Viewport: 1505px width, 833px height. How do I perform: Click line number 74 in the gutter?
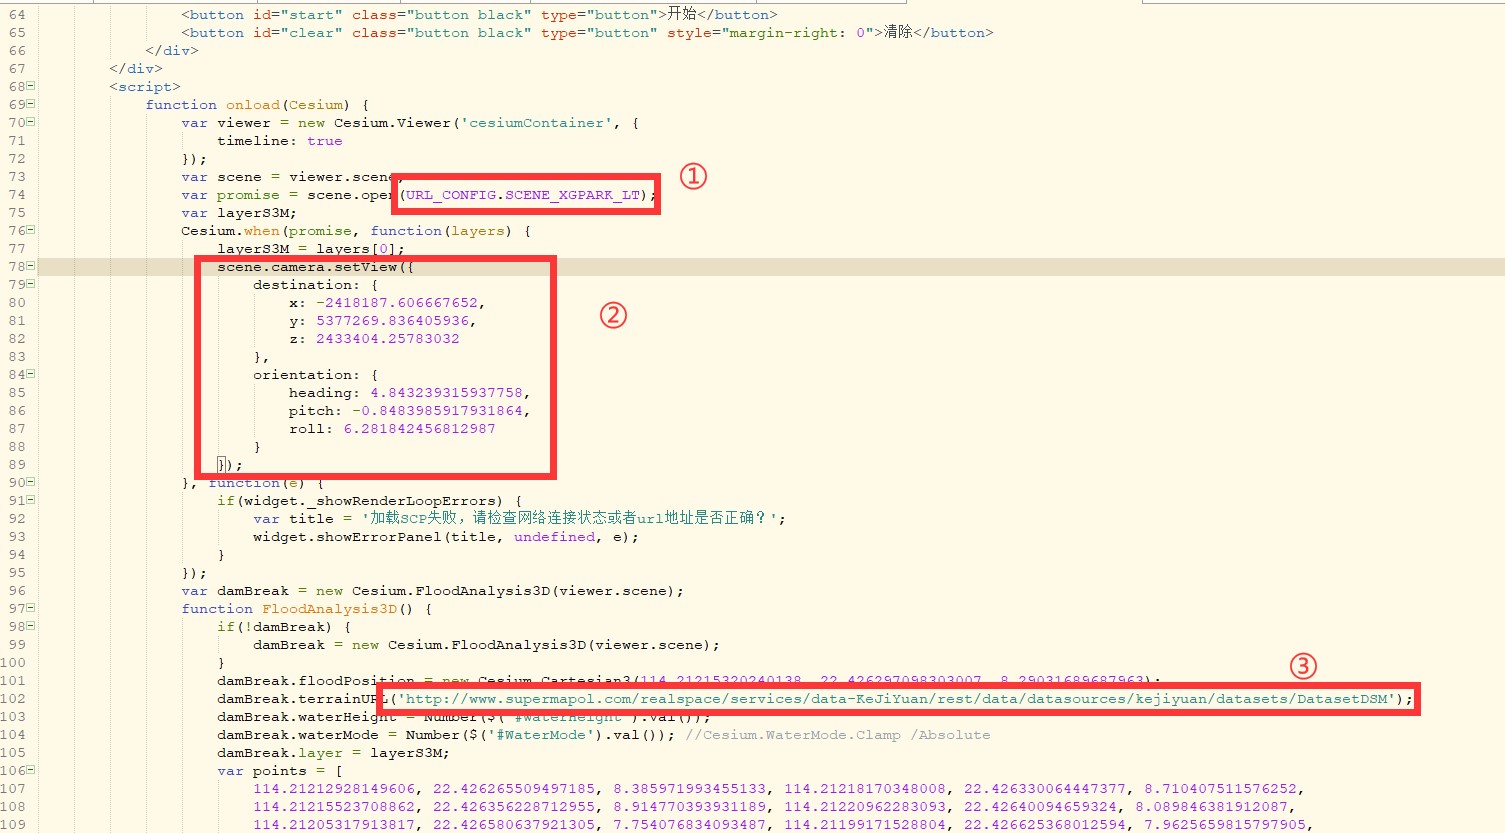coord(17,195)
